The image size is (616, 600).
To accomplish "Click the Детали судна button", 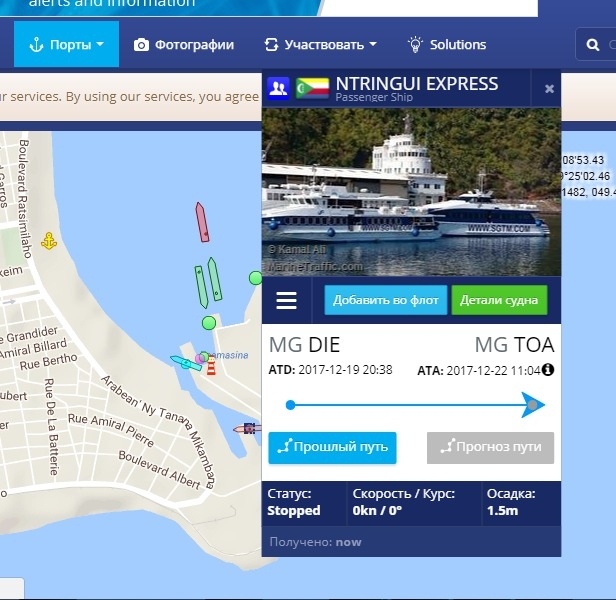I will pos(499,300).
